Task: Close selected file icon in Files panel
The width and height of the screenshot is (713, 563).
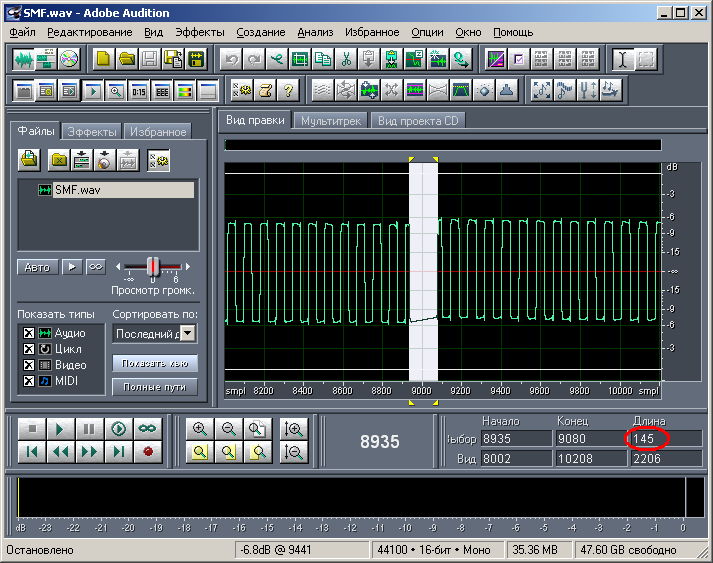Action: [x=59, y=160]
